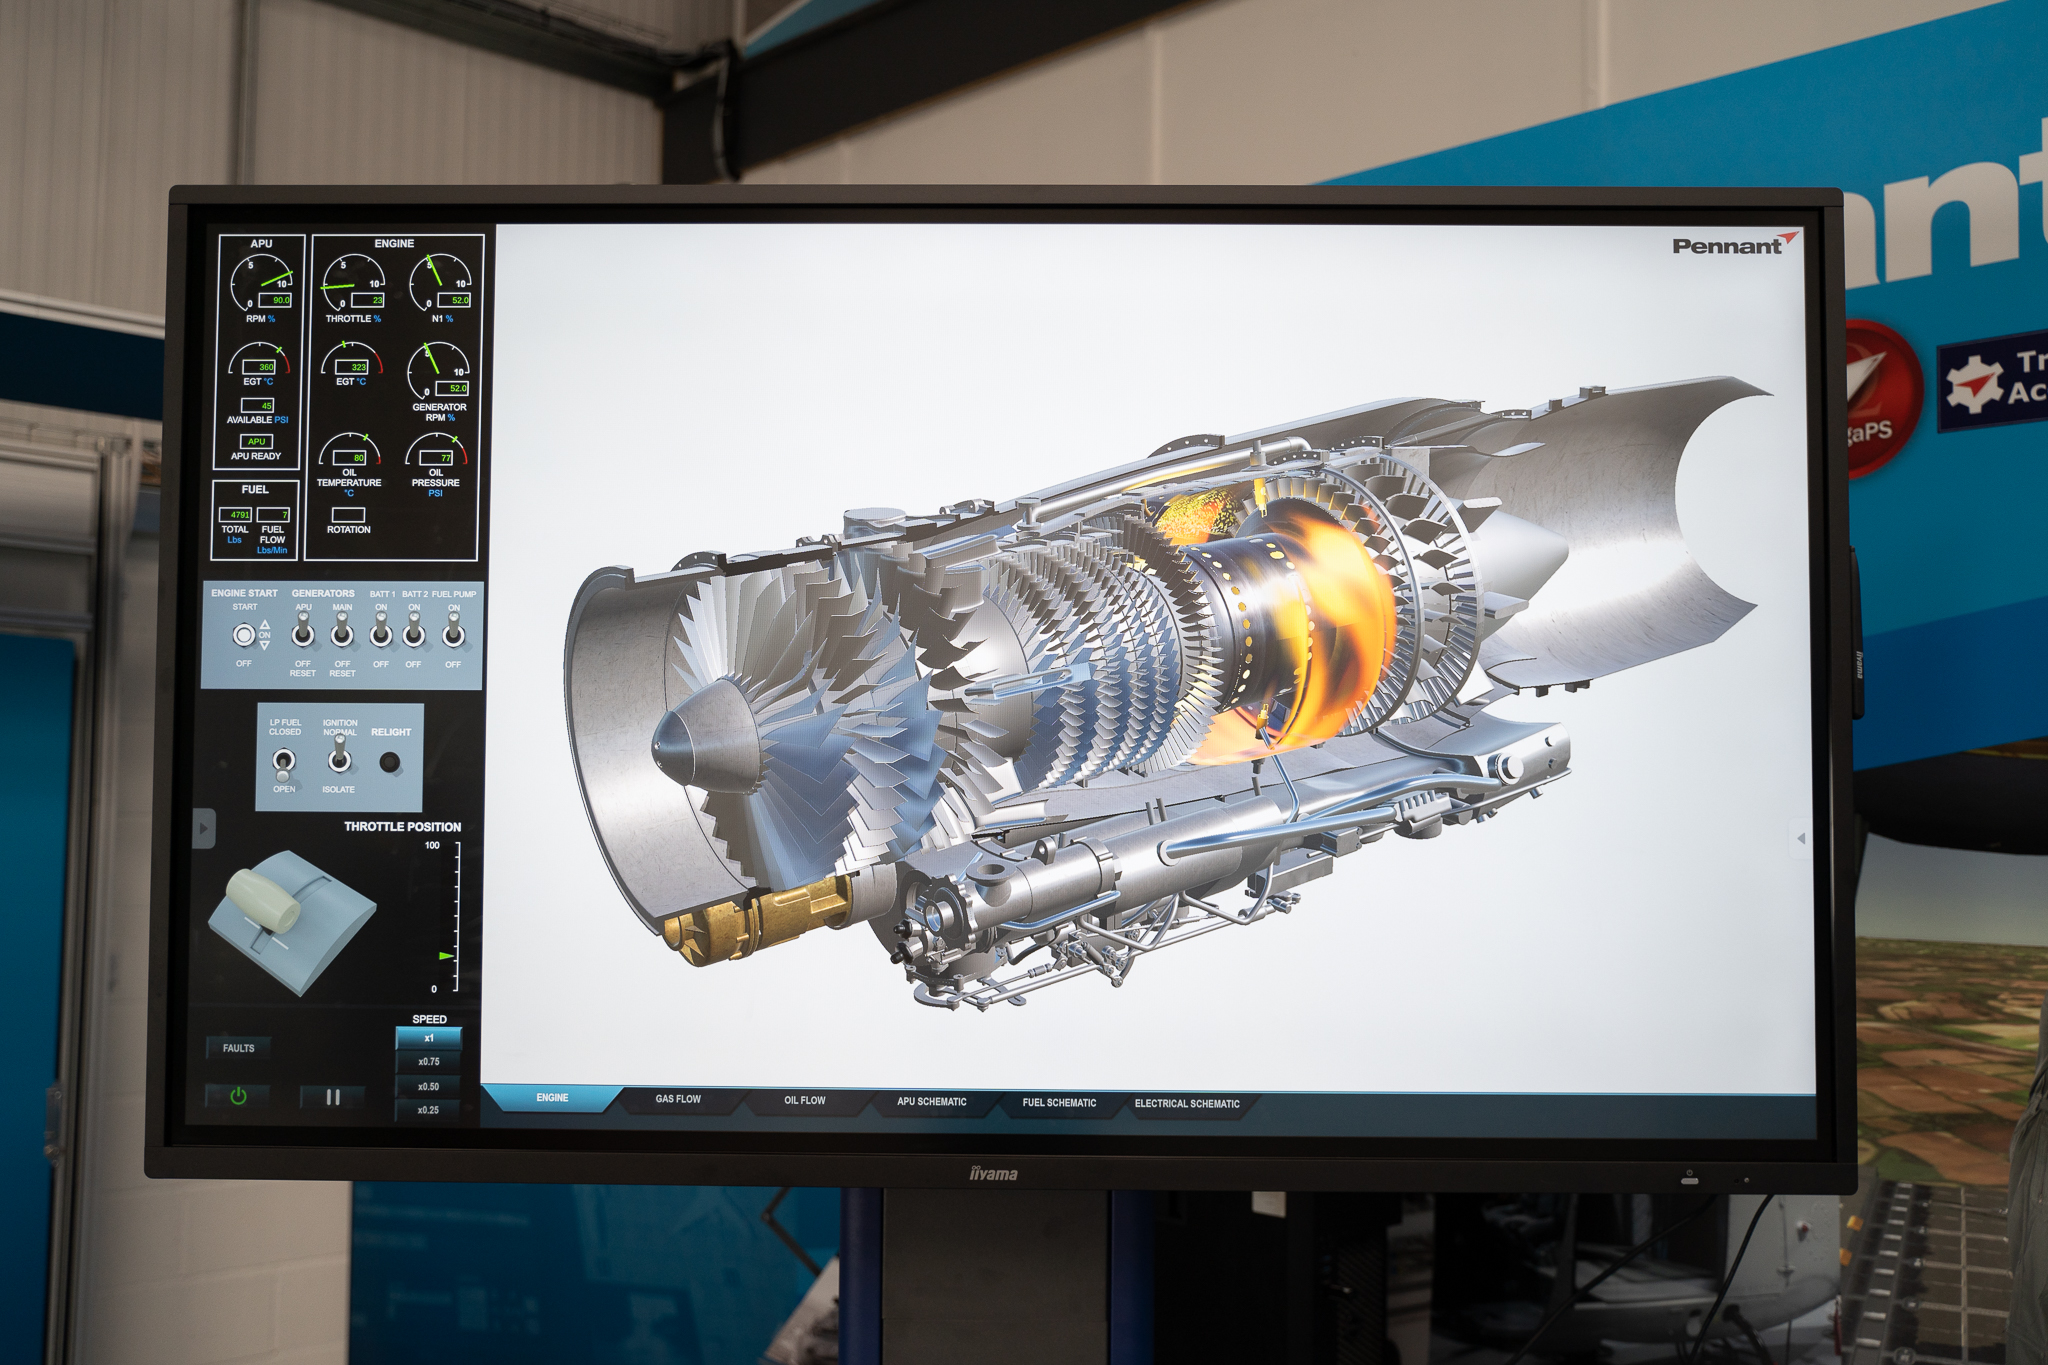Pause the simulation with pause icon
The width and height of the screenshot is (2048, 1365).
coord(333,1097)
